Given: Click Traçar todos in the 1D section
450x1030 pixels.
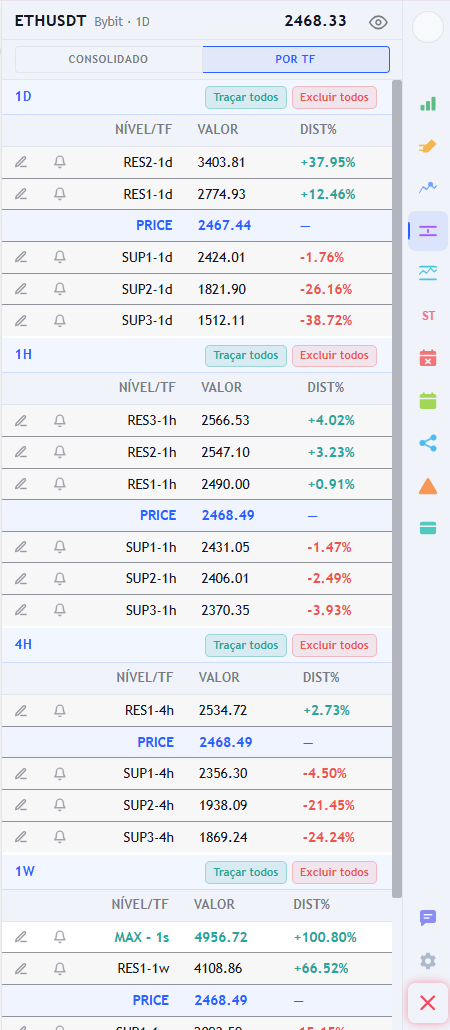Looking at the screenshot, I should [x=246, y=97].
